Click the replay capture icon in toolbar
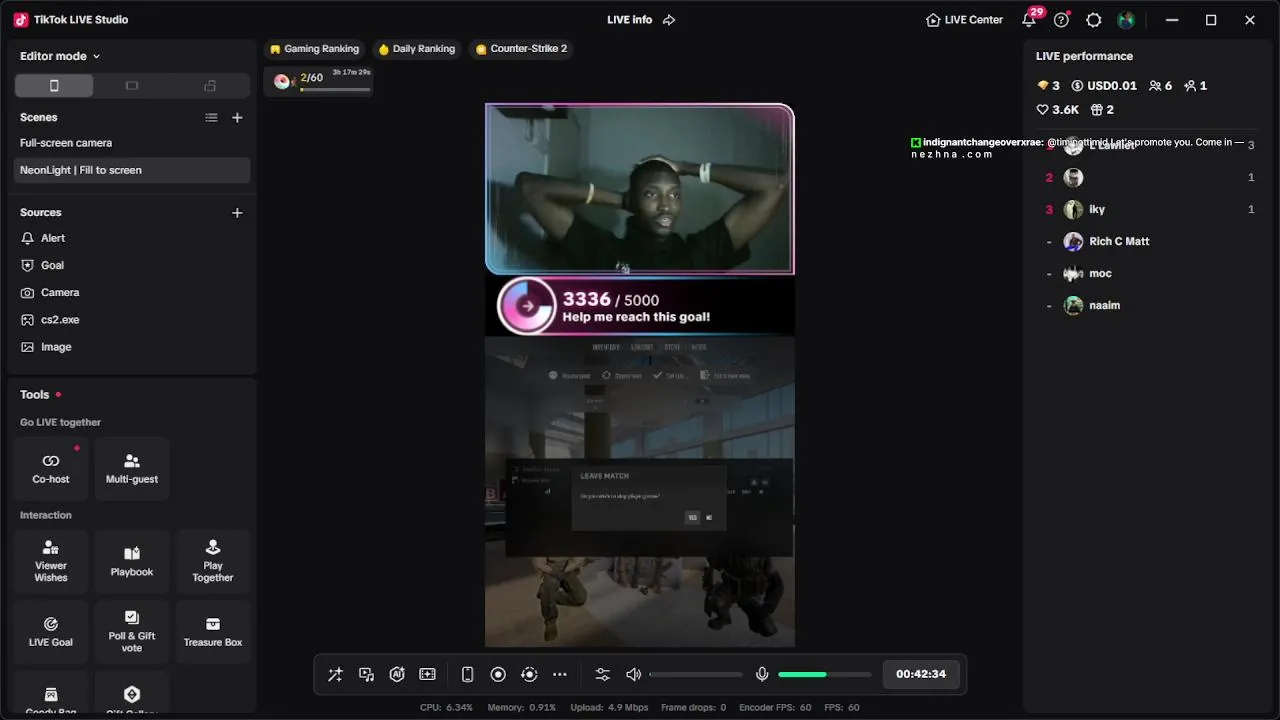This screenshot has height=720, width=1280. (x=529, y=674)
